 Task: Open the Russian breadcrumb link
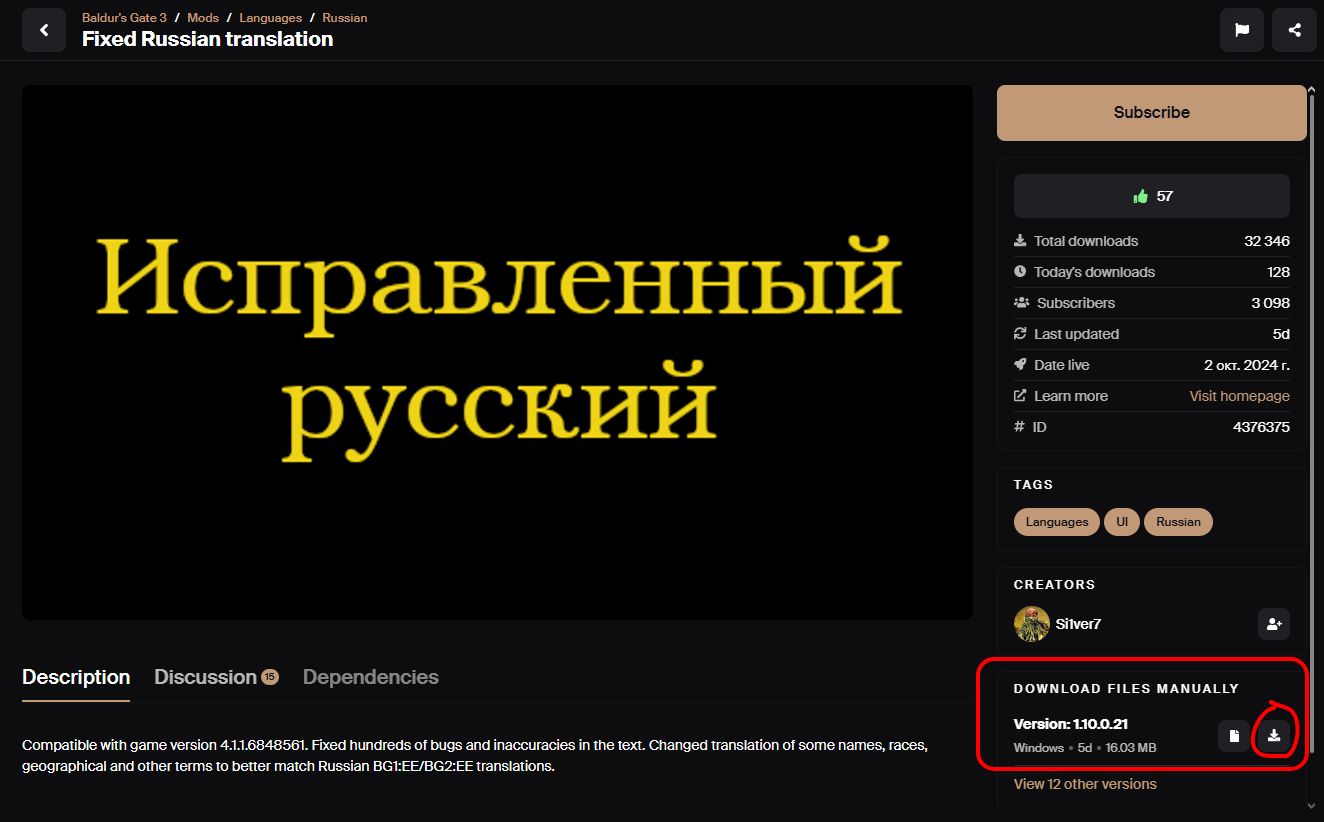coord(344,18)
